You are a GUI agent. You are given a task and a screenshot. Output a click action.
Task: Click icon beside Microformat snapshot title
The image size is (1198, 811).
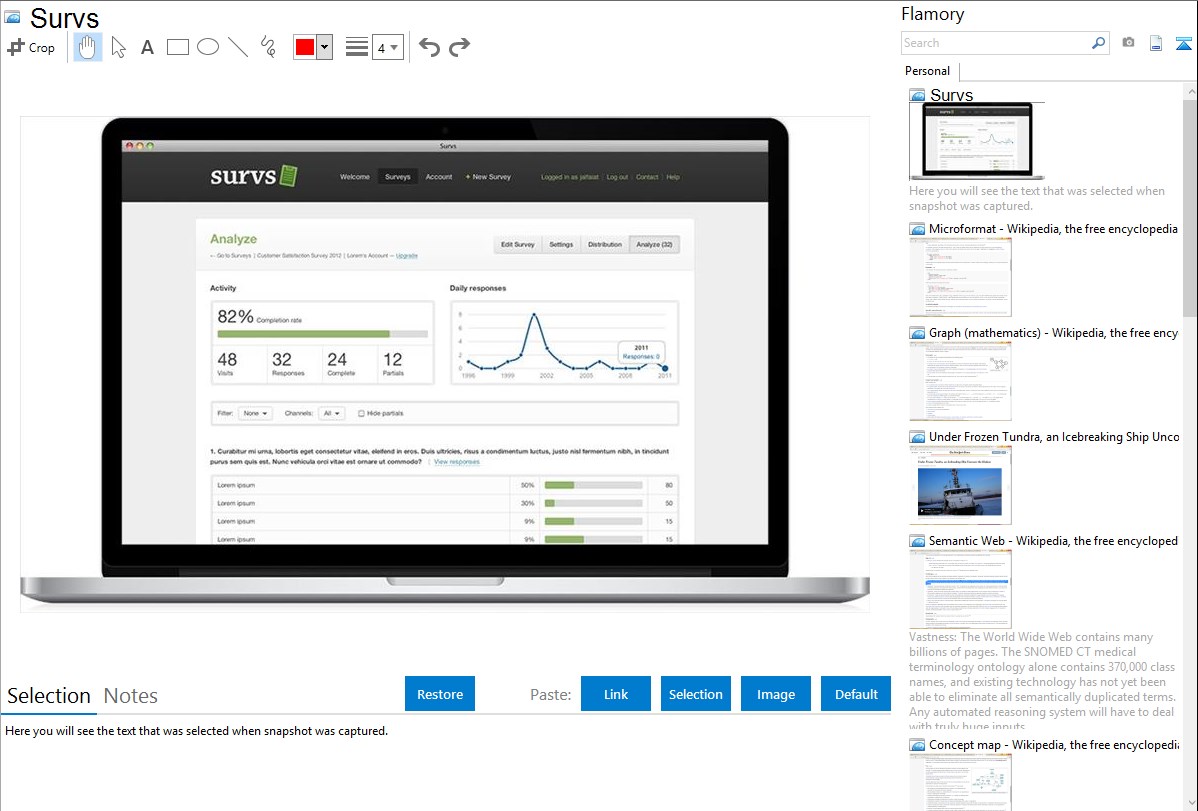pos(917,229)
